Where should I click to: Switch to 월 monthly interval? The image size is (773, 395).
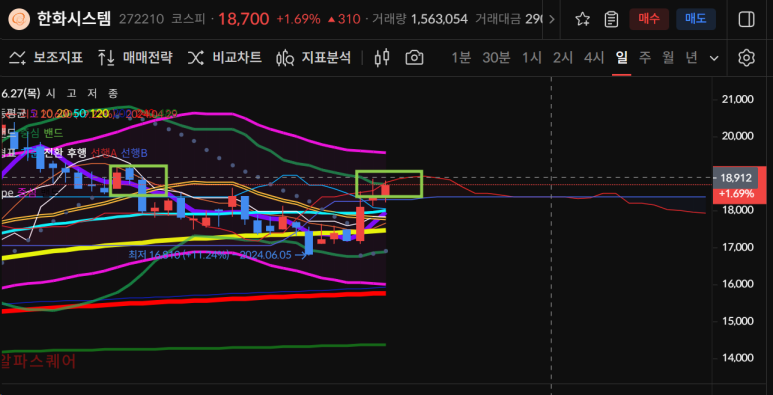668,58
